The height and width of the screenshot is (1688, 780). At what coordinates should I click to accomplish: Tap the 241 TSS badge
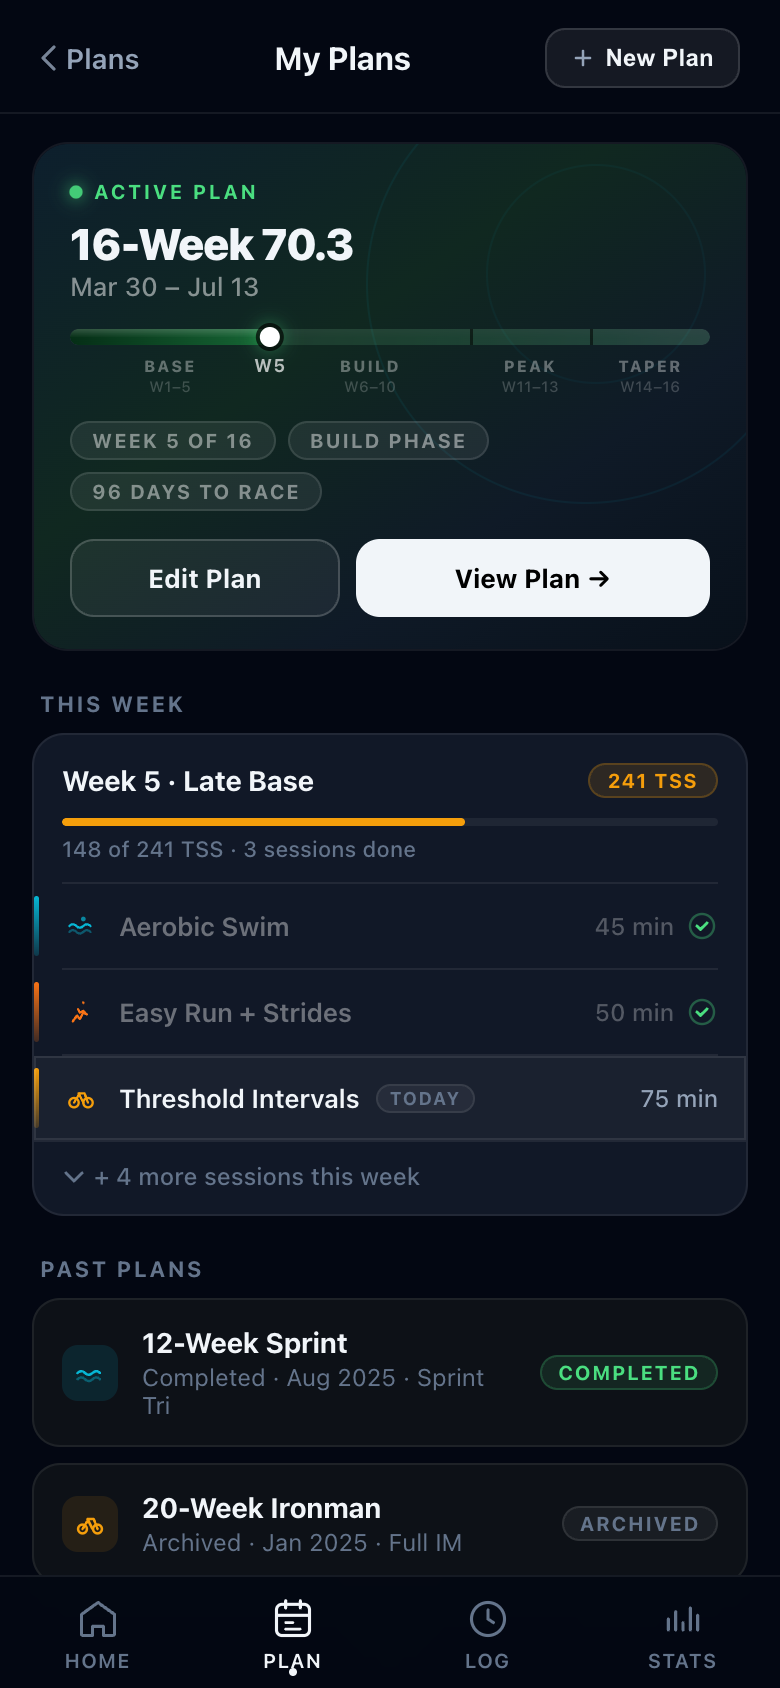pos(653,781)
